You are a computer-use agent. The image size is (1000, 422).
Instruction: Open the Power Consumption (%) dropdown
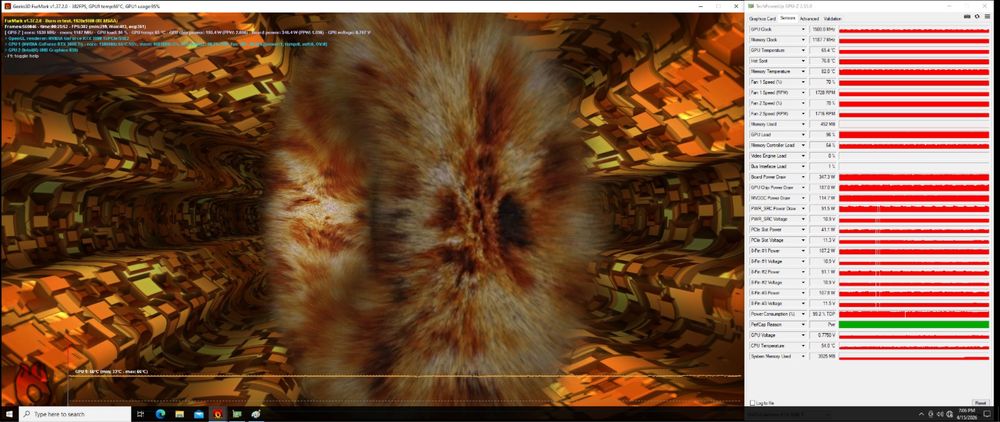pos(802,314)
